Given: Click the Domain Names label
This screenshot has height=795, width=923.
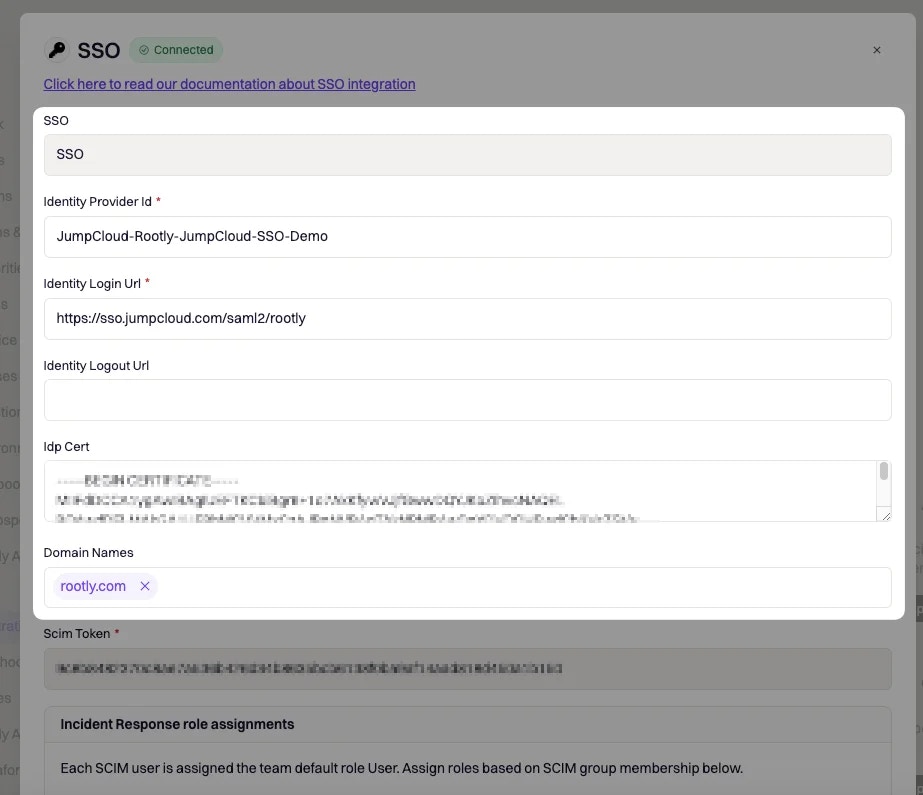Looking at the screenshot, I should tap(88, 553).
